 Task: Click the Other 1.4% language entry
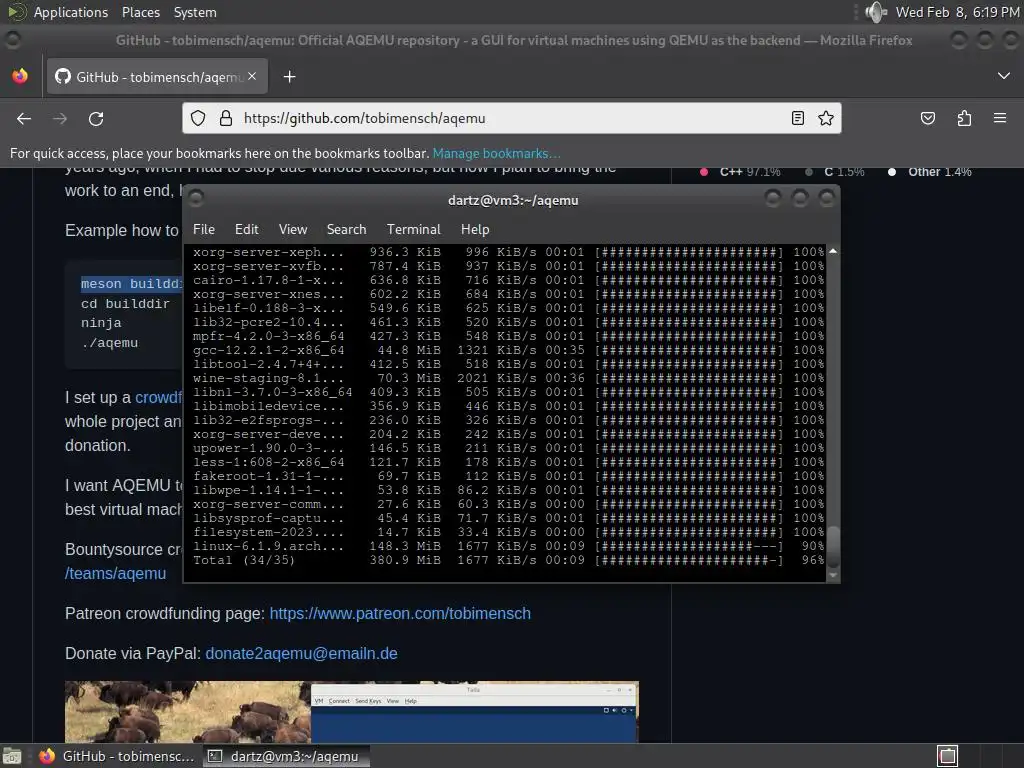[930, 172]
